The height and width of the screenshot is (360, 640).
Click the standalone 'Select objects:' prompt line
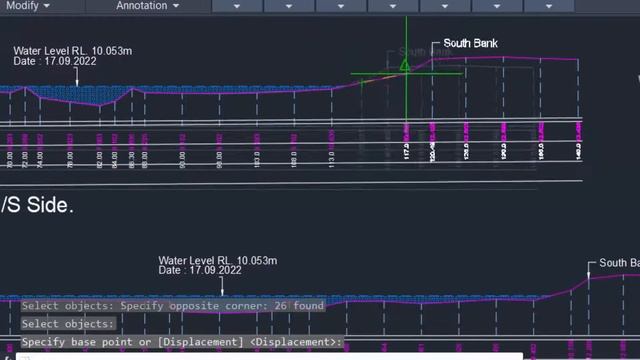point(68,324)
